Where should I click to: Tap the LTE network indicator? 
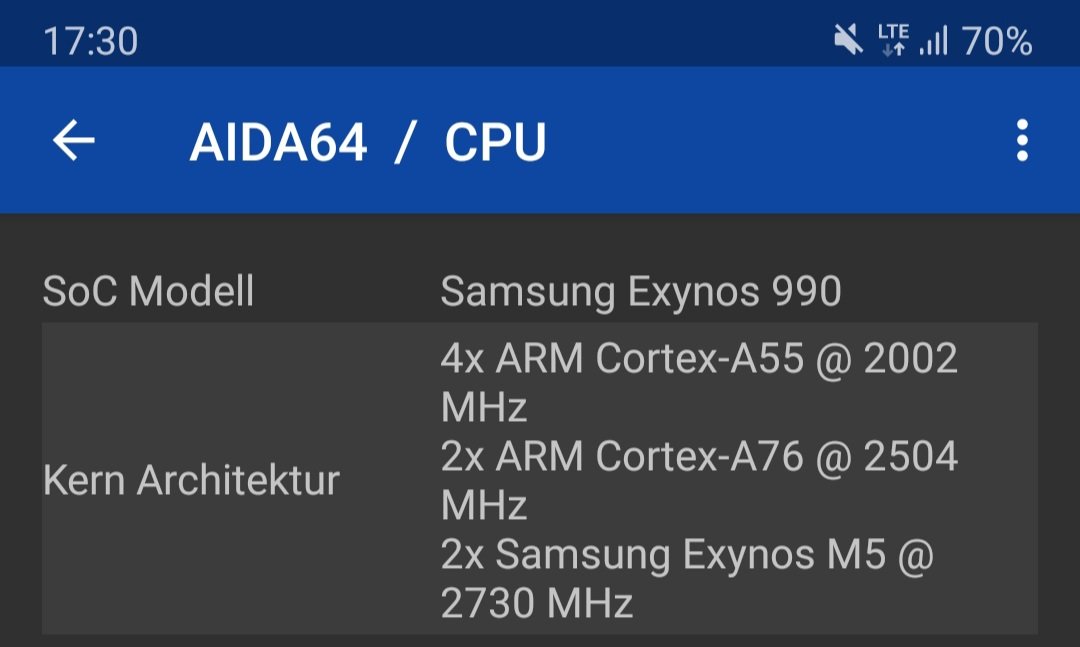point(893,32)
